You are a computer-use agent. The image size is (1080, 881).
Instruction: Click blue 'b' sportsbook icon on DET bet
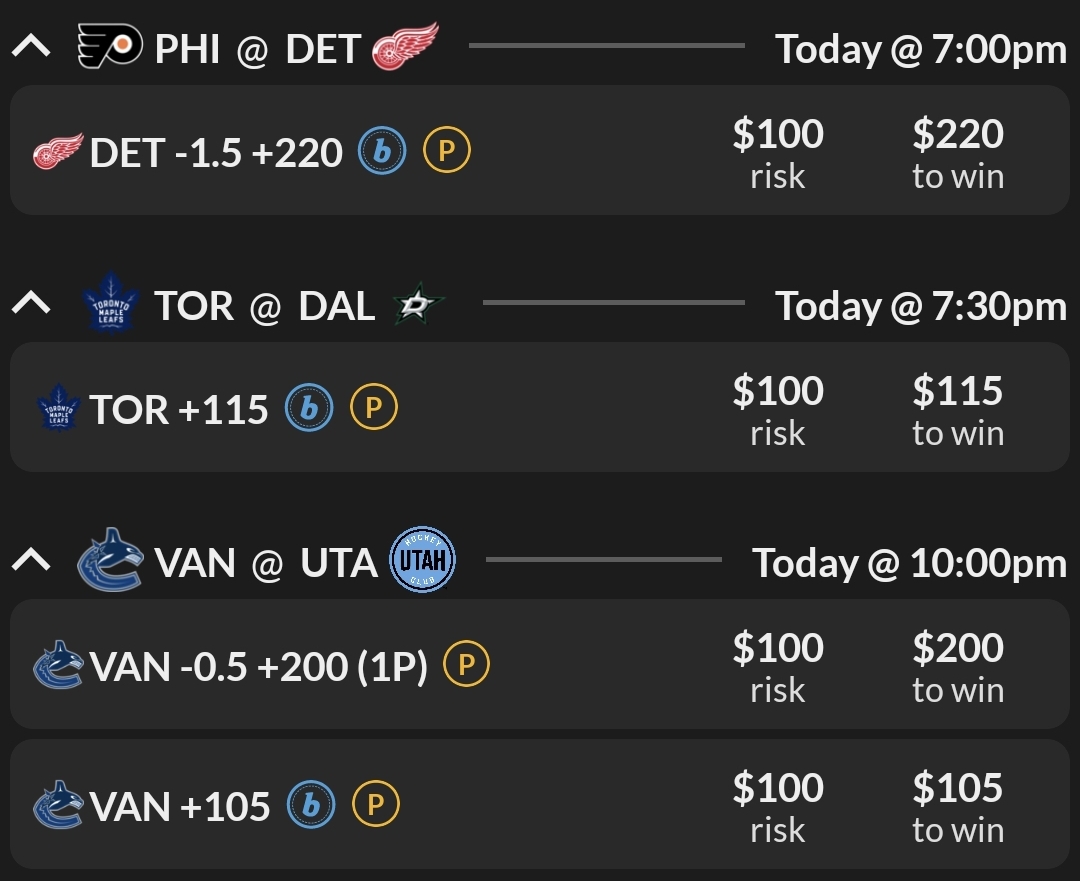click(383, 152)
